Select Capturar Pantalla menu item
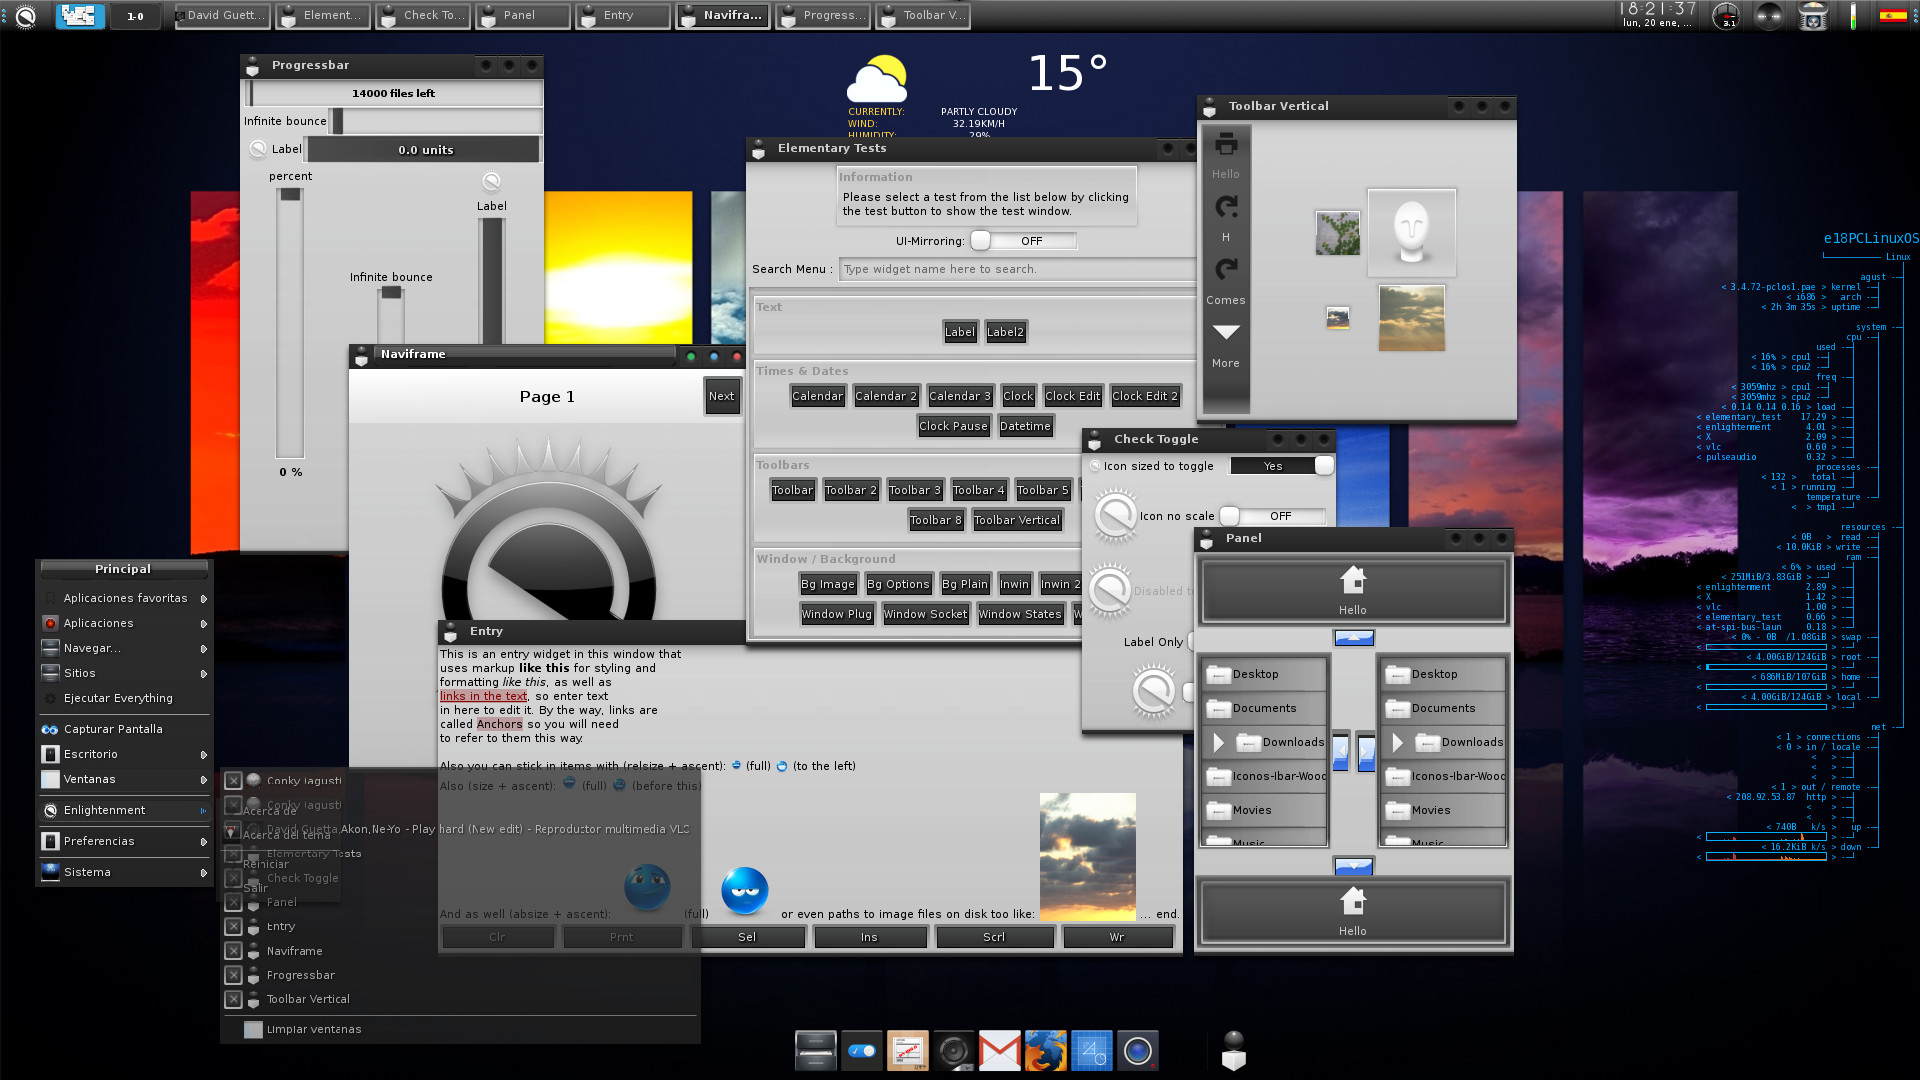The image size is (1920, 1080). coord(125,729)
